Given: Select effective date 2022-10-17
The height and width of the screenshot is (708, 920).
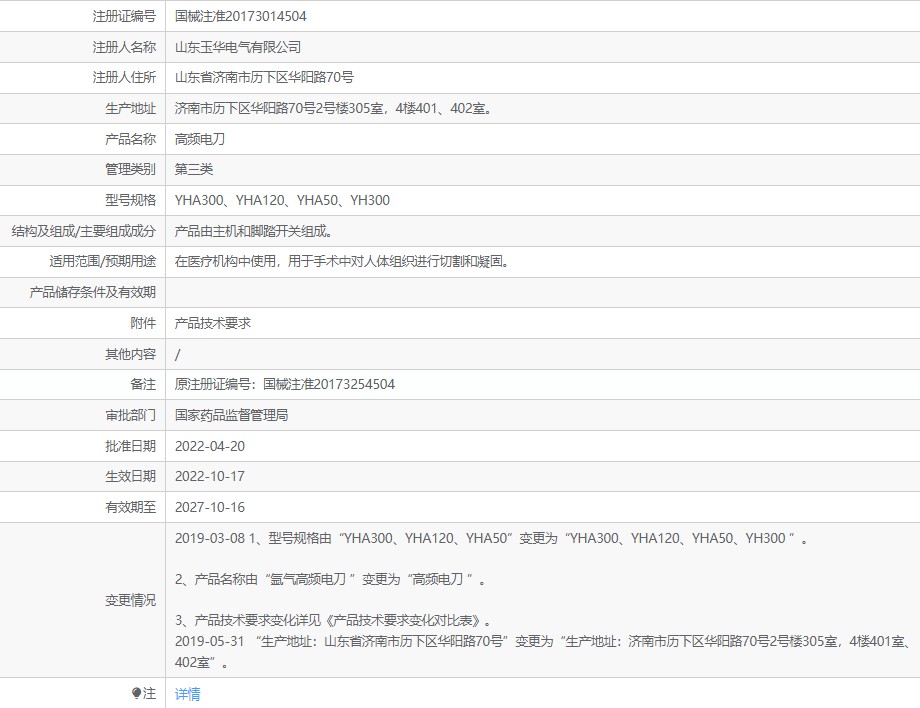Looking at the screenshot, I should coord(209,476).
